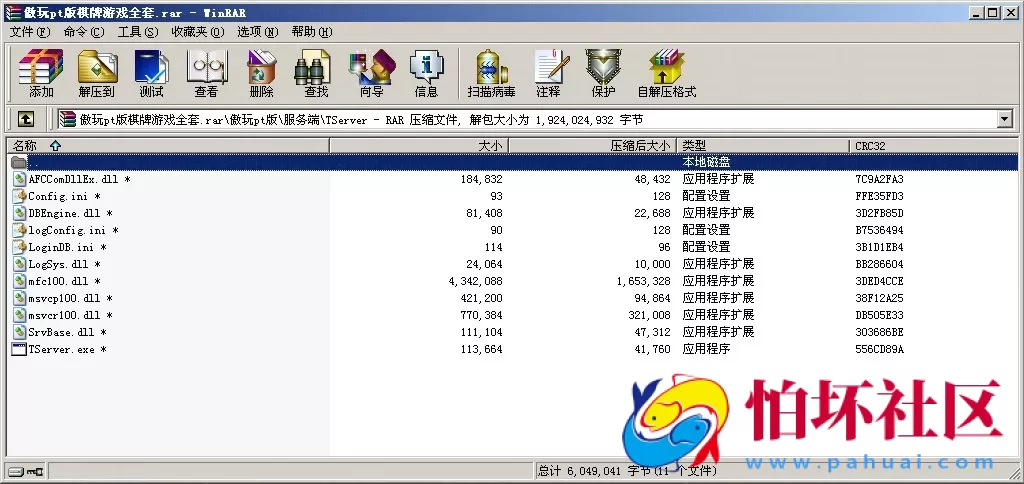Click the DBEngine.dll file icon
The image size is (1024, 484).
click(x=20, y=213)
